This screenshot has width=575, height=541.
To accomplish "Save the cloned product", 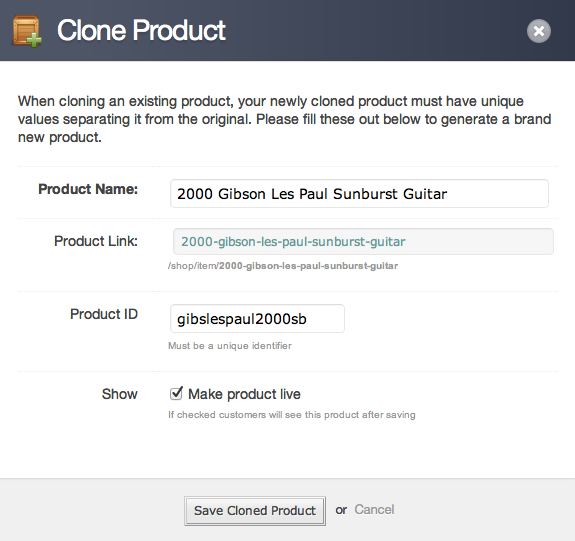I will pyautogui.click(x=255, y=511).
